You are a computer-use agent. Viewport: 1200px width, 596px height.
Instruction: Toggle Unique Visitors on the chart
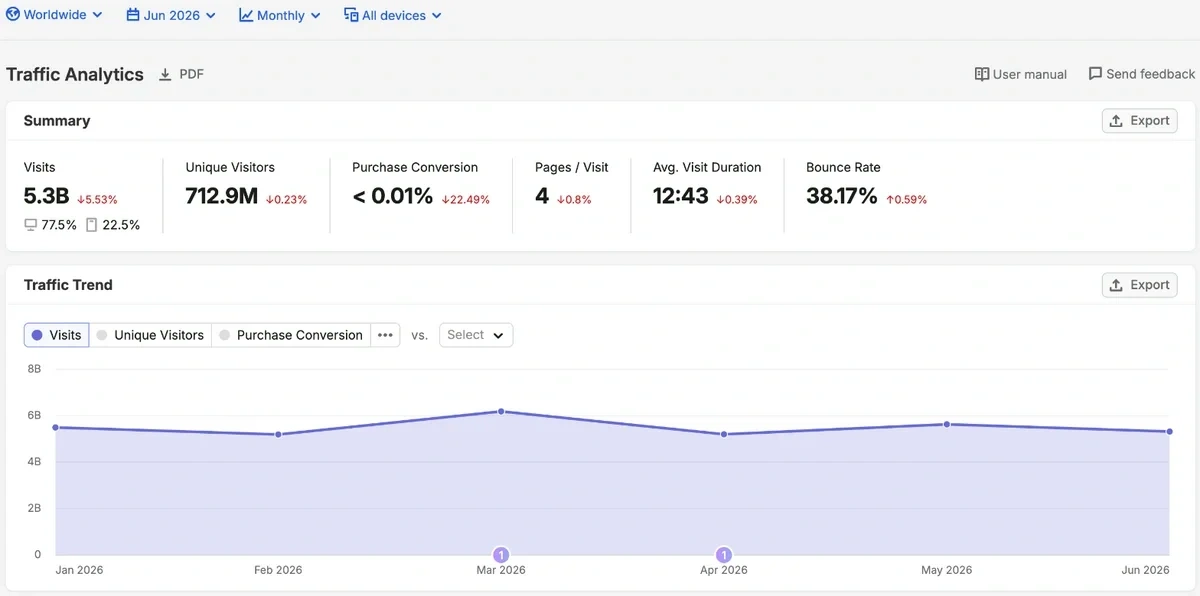pos(150,335)
